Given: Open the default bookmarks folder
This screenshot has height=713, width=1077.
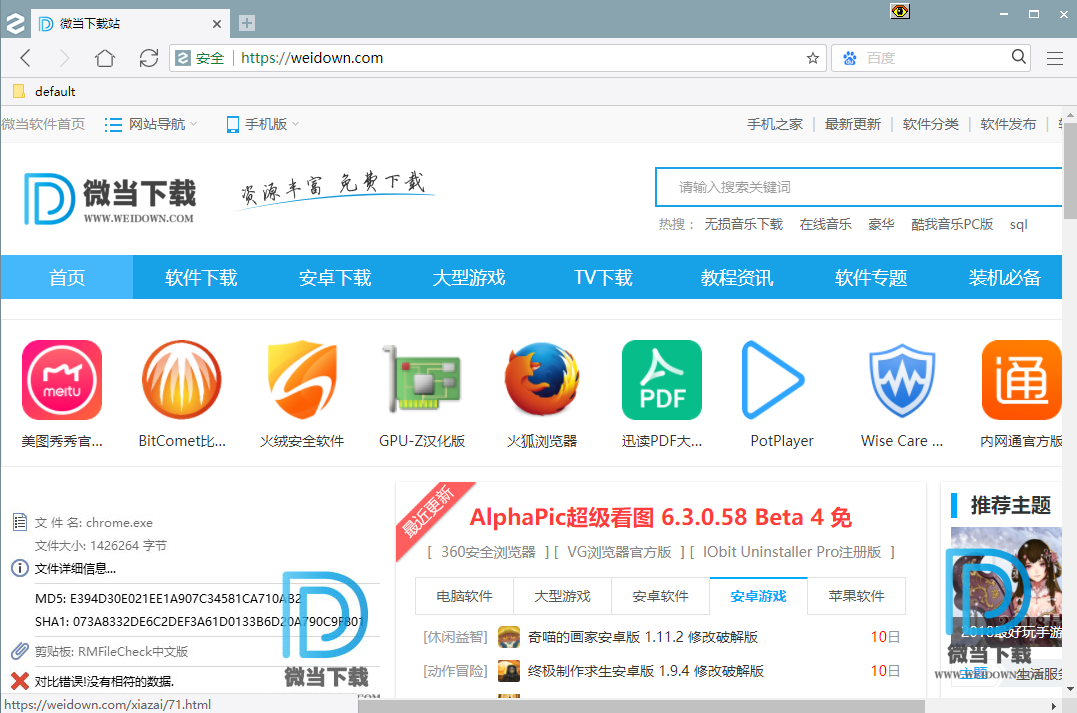Looking at the screenshot, I should point(44,91).
